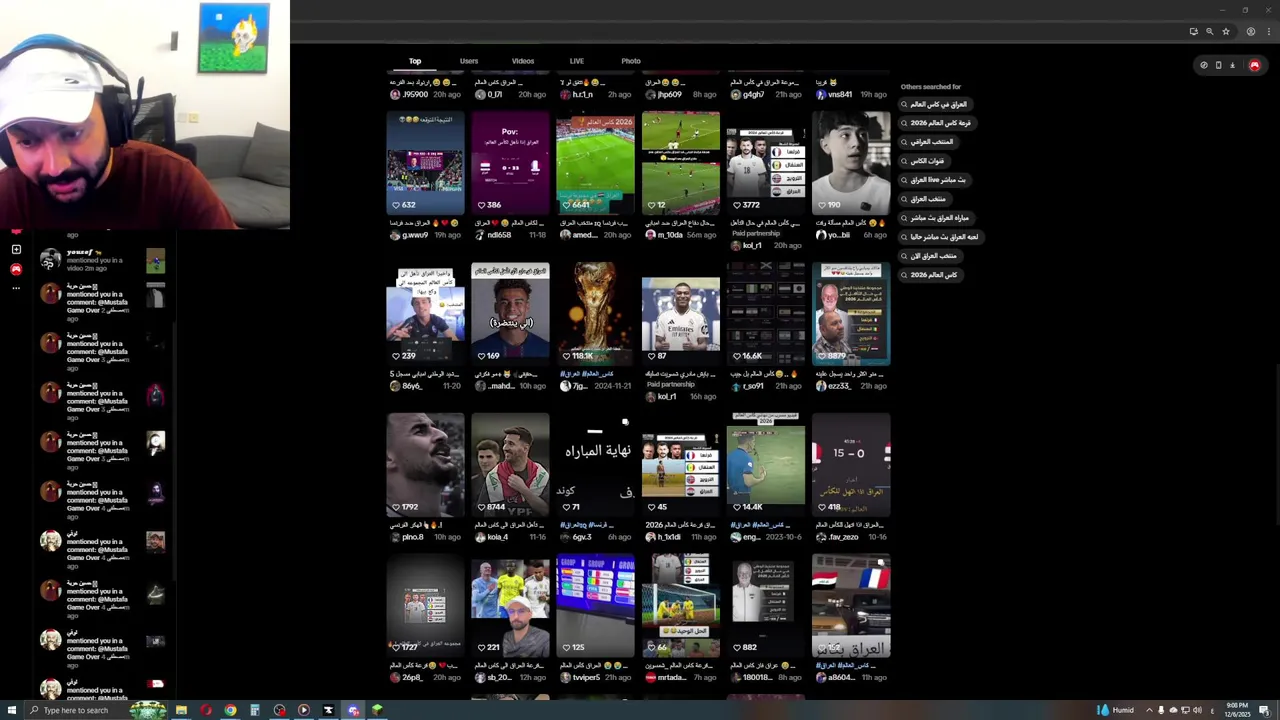The height and width of the screenshot is (720, 1280).
Task: Pick suggestion 'منتخب العراق الان'
Action: click(929, 256)
